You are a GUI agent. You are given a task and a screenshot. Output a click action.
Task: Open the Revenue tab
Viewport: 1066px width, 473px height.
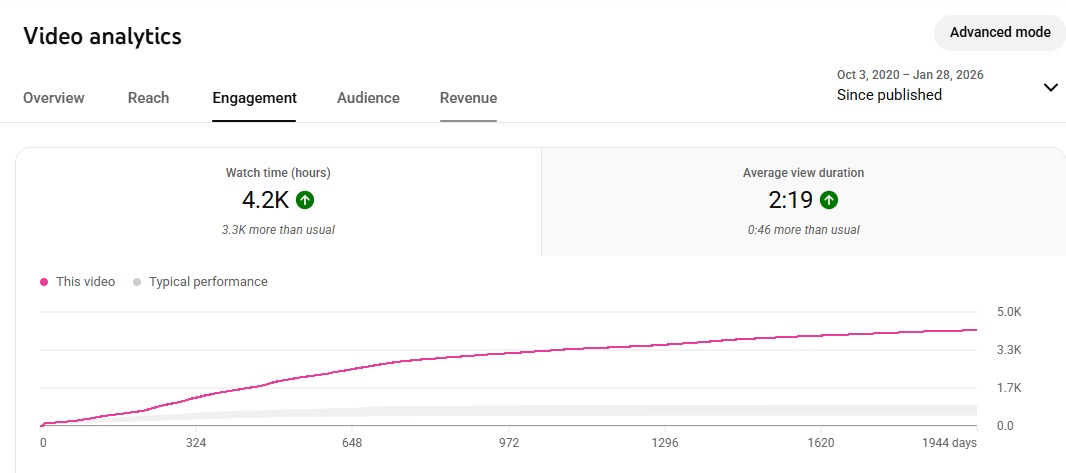(468, 98)
